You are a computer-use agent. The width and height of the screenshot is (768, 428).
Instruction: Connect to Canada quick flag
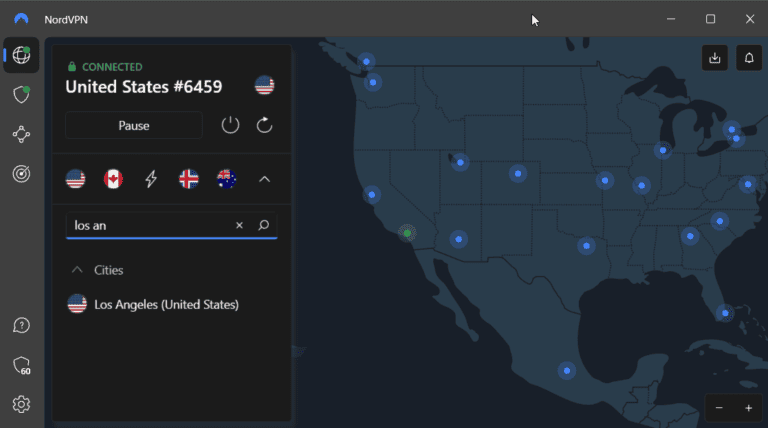coord(113,179)
